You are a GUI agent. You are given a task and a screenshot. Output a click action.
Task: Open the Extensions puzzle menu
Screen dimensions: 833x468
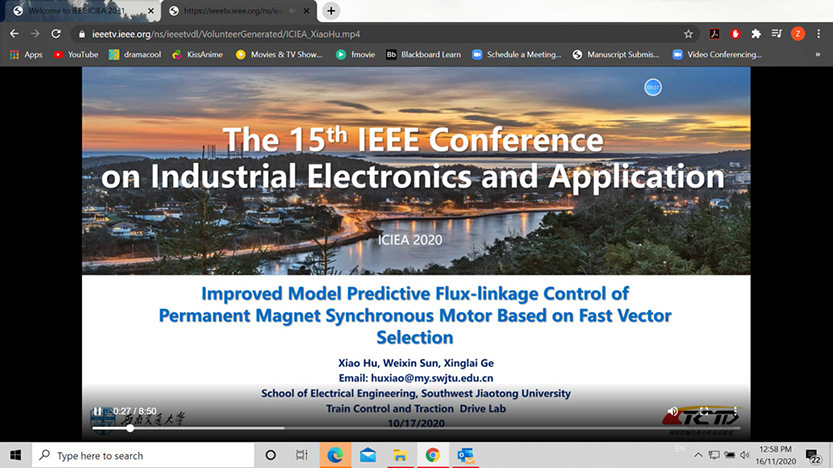[x=756, y=34]
